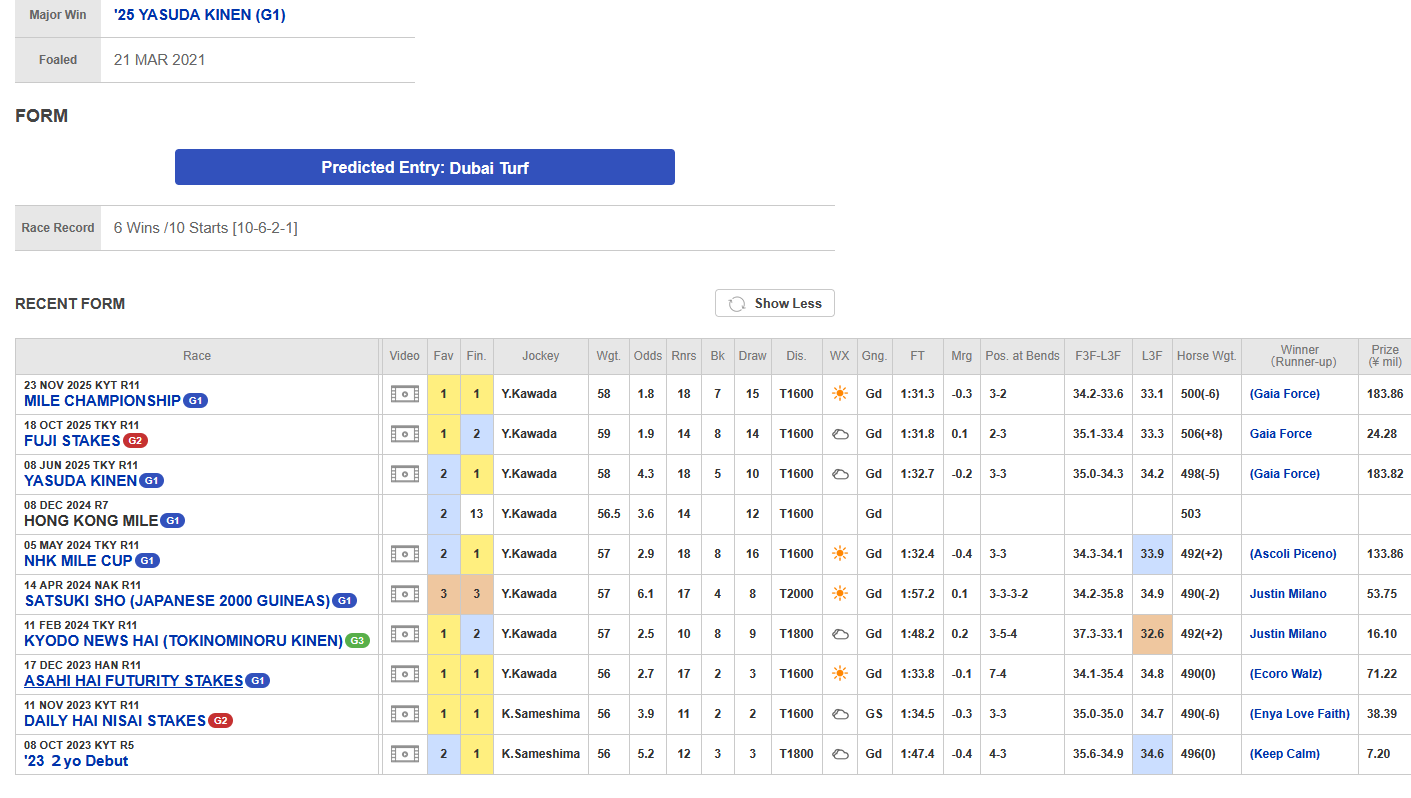Click the sun icon in the NHK Mile Cup row

tap(839, 554)
